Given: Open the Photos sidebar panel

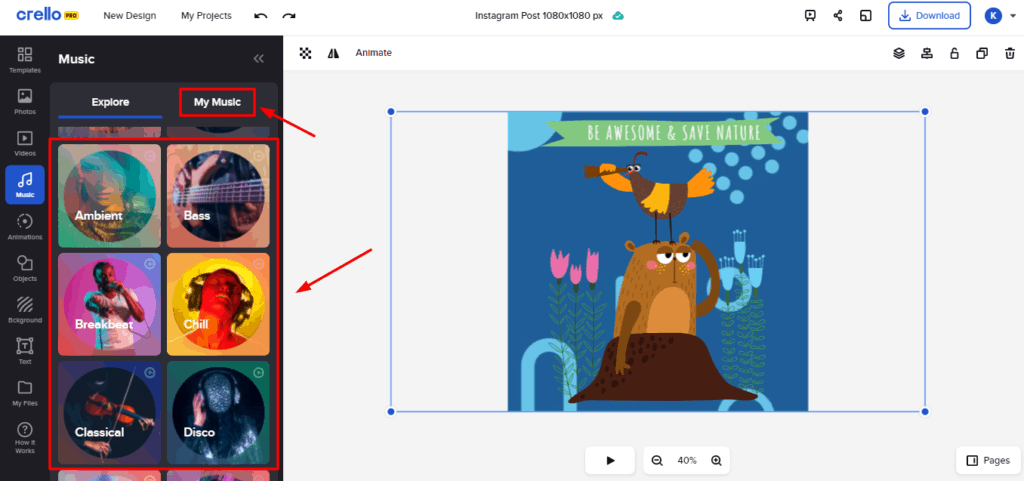Looking at the screenshot, I should coord(25,101).
